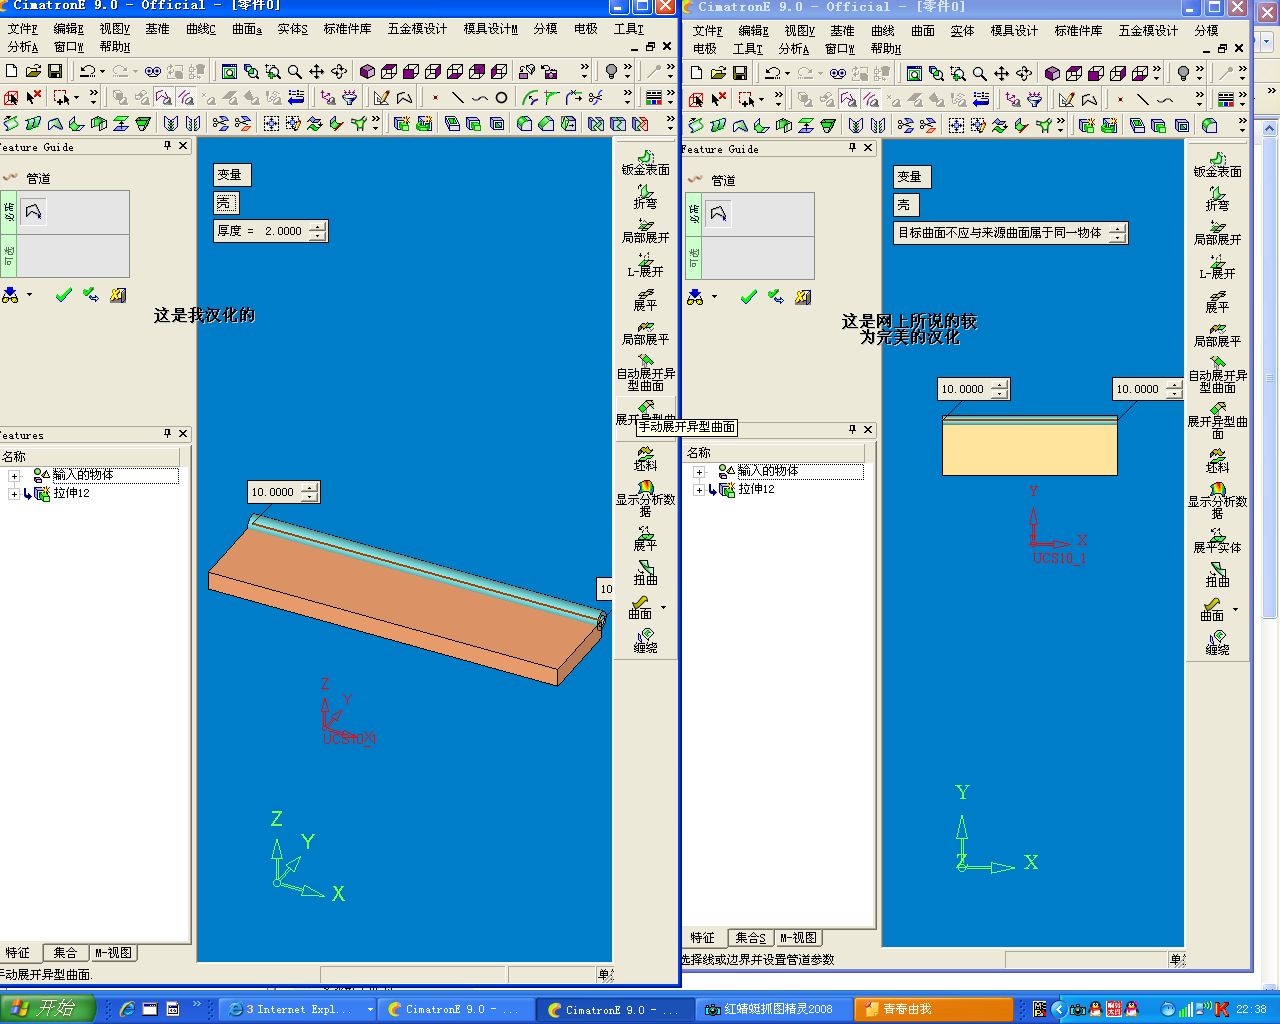Open 文件 menu in left window

tap(22, 29)
